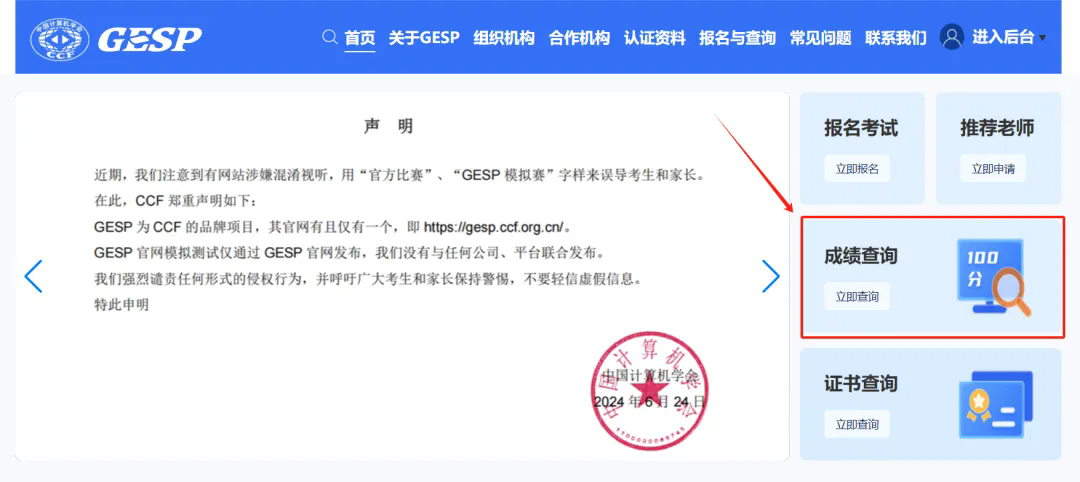This screenshot has height=482, width=1080.
Task: Click the CCF circular logo
Action: [60, 39]
